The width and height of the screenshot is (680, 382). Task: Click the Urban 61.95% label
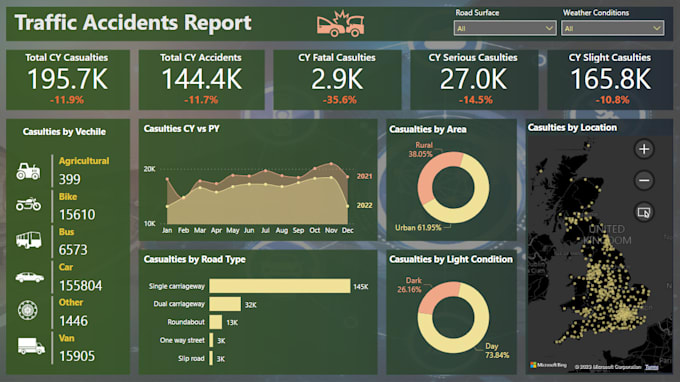coord(418,227)
